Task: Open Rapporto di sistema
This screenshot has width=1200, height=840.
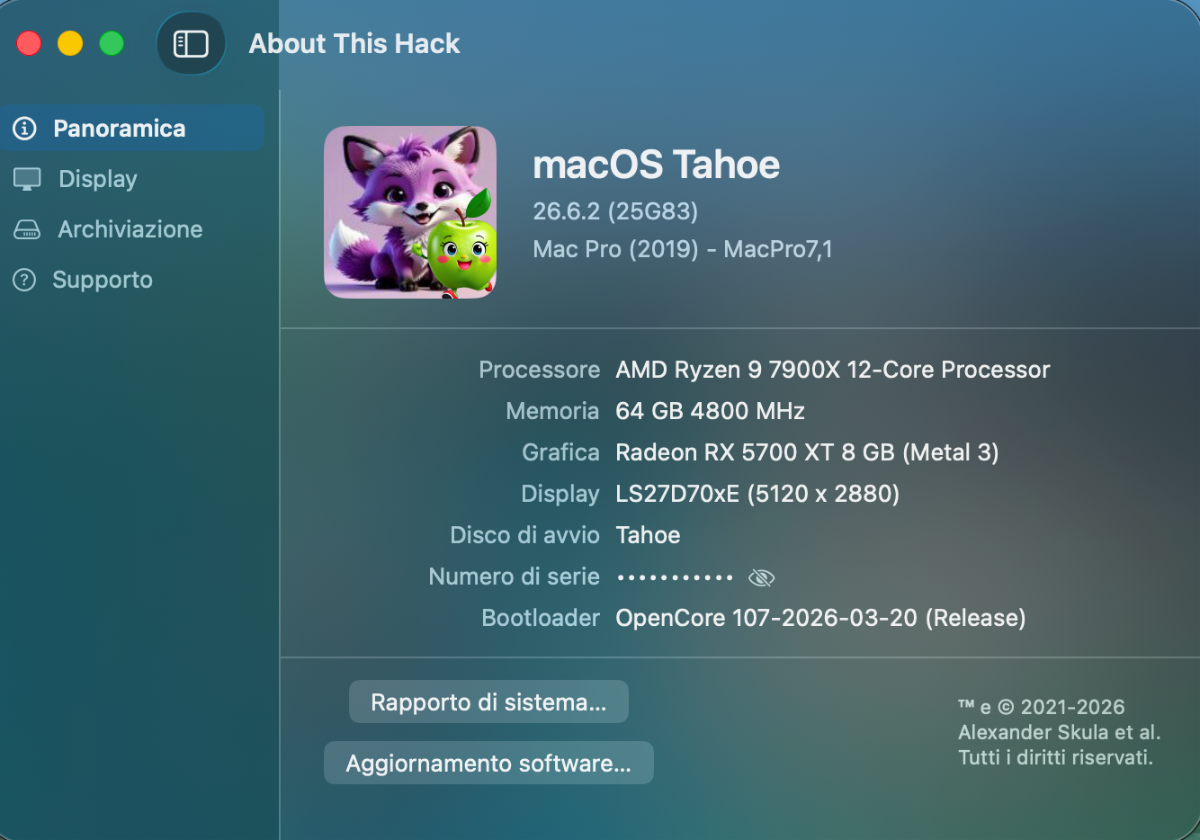Action: 488,702
